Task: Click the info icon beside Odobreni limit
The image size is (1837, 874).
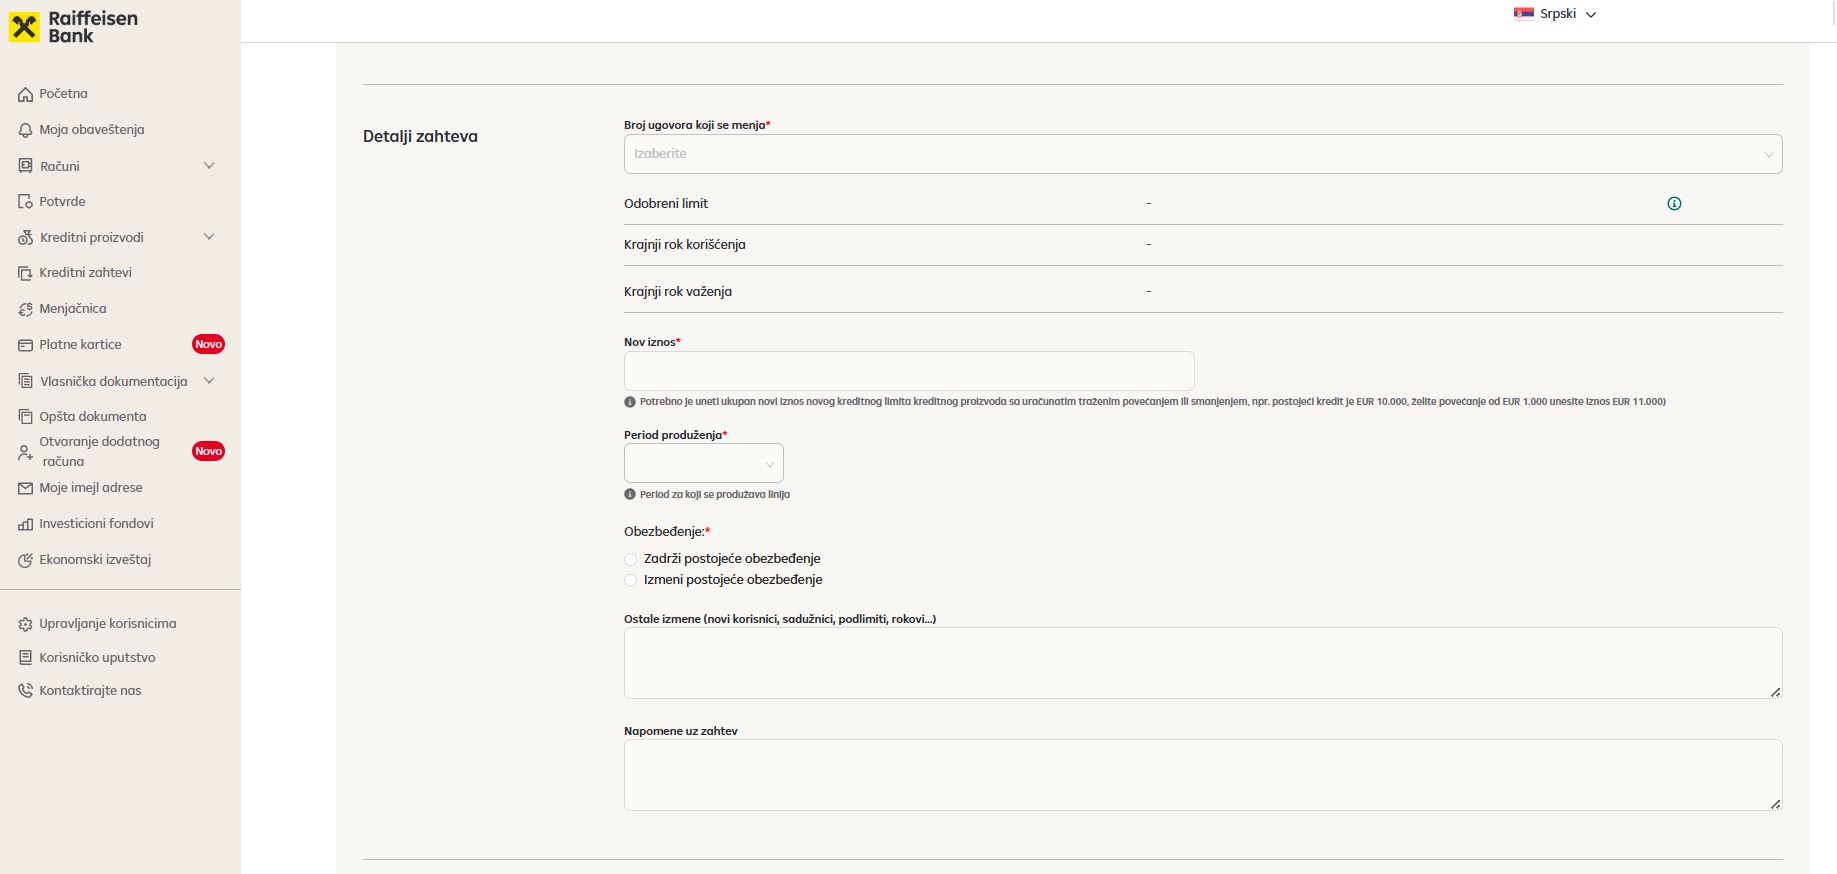Action: 1674,204
